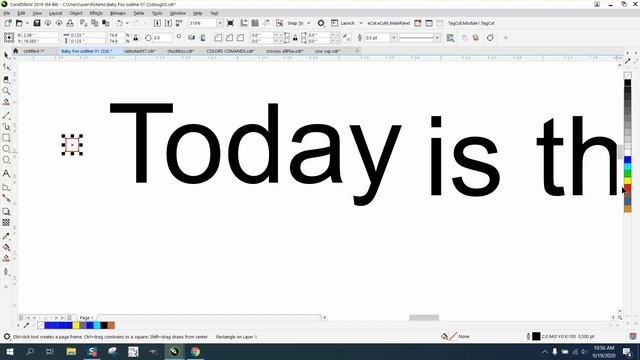Open the Options gear icon
Screen dimensions: 640x360
tap(321, 23)
